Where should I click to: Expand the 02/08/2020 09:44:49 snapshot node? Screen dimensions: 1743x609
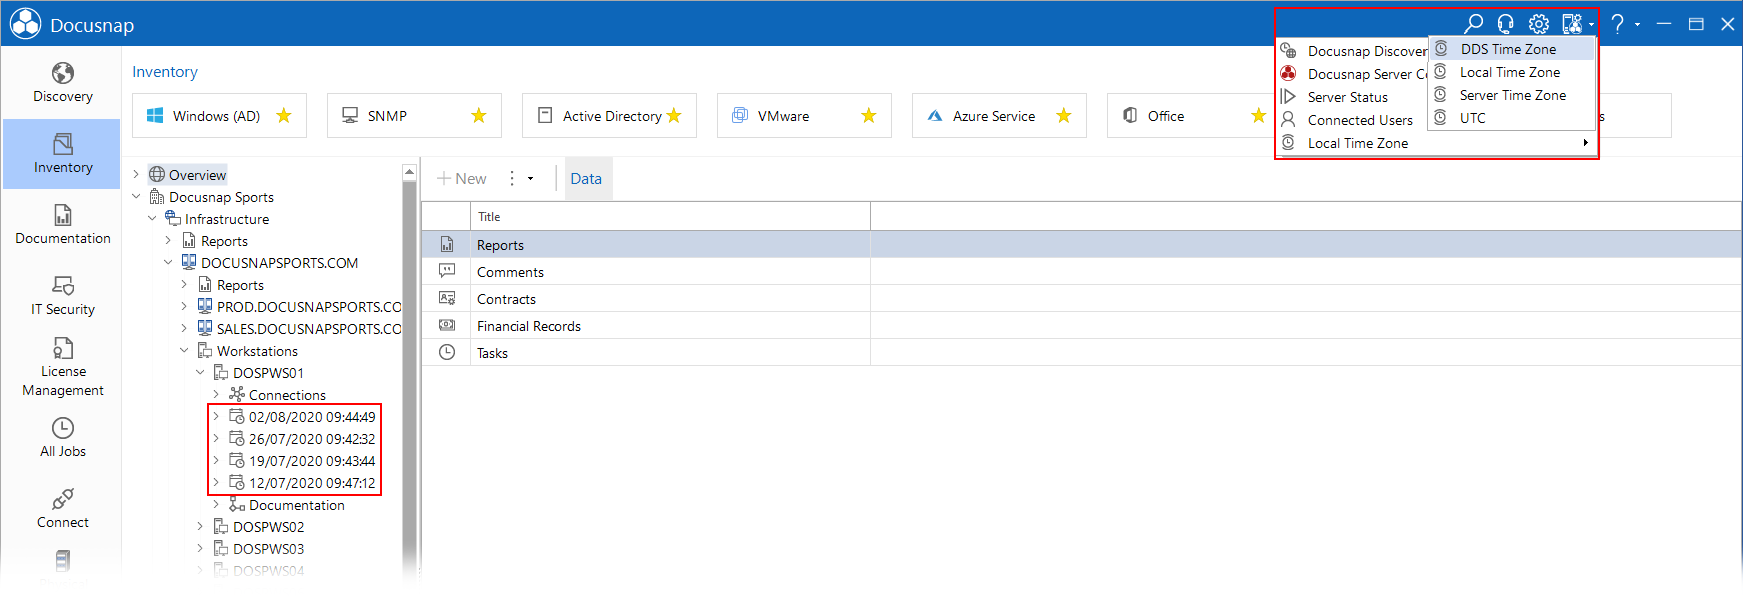pyautogui.click(x=216, y=417)
